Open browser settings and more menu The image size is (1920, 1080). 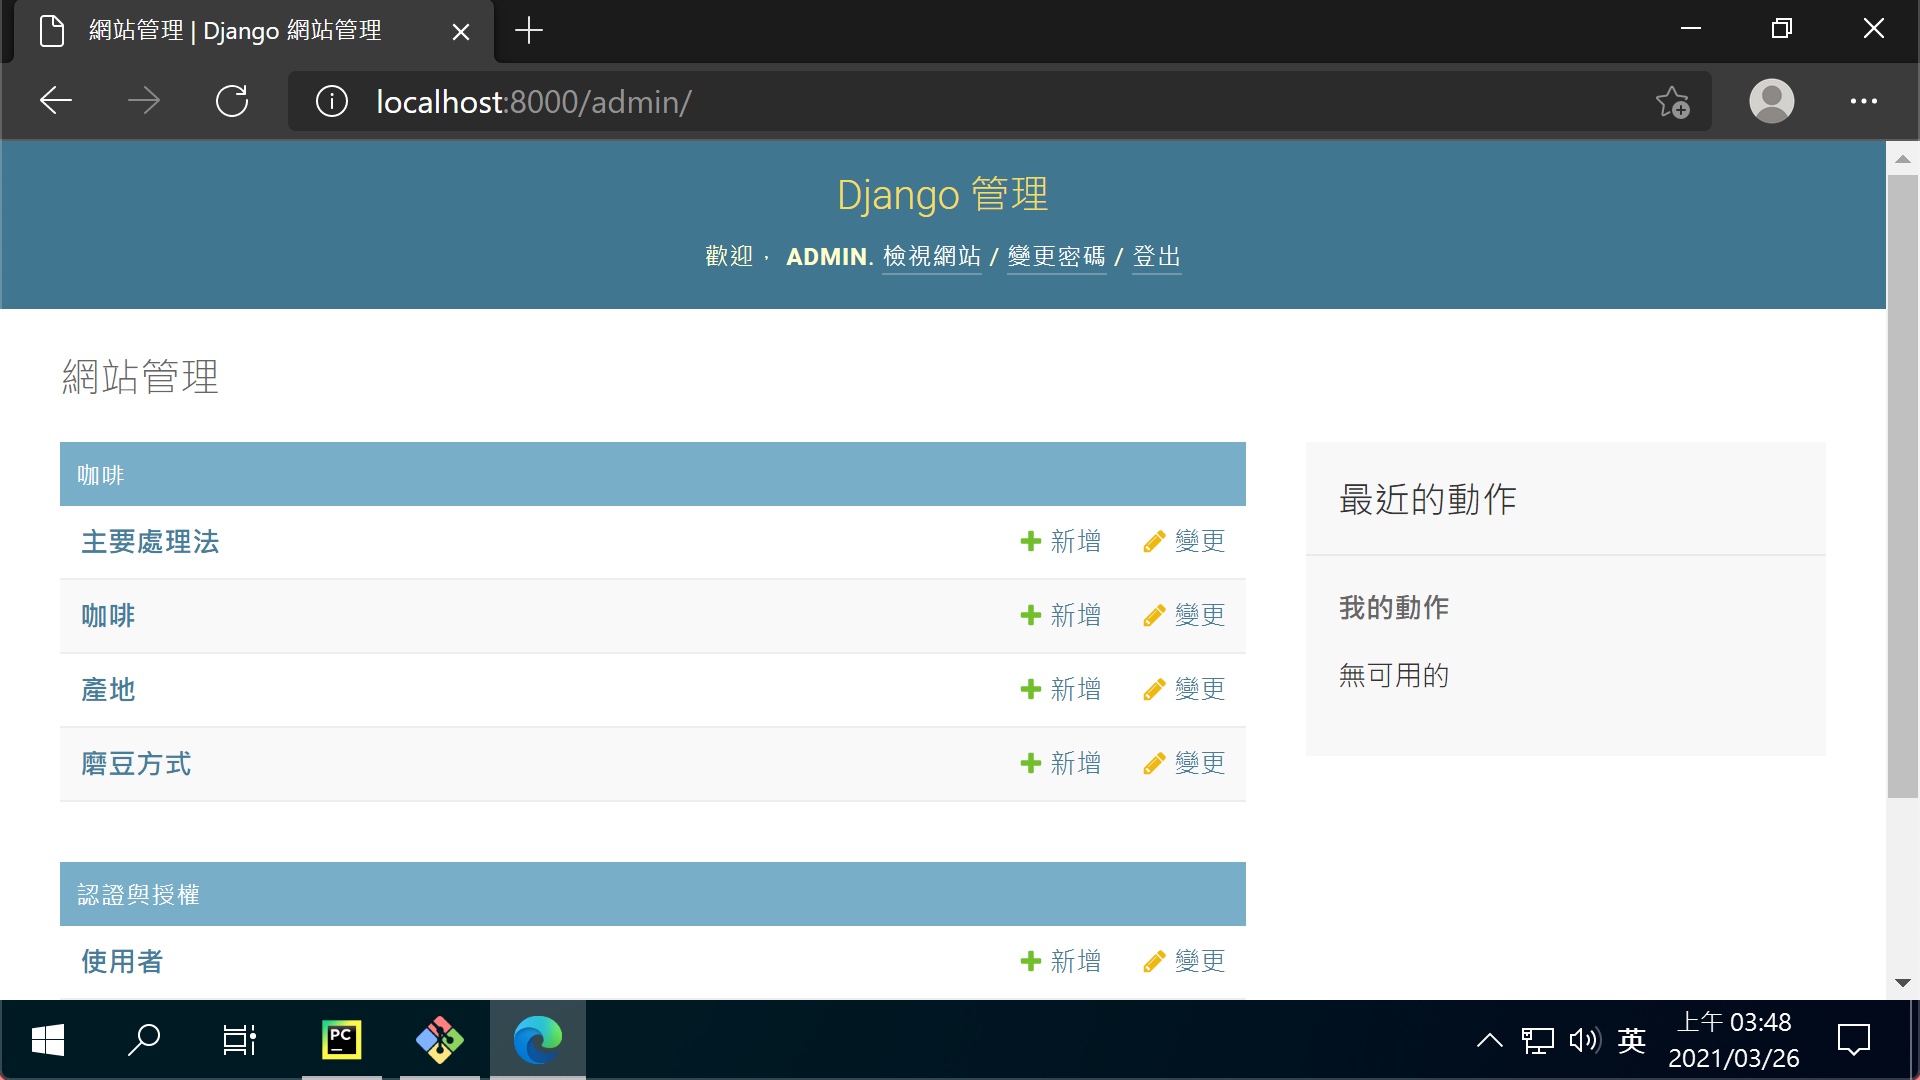[1863, 101]
